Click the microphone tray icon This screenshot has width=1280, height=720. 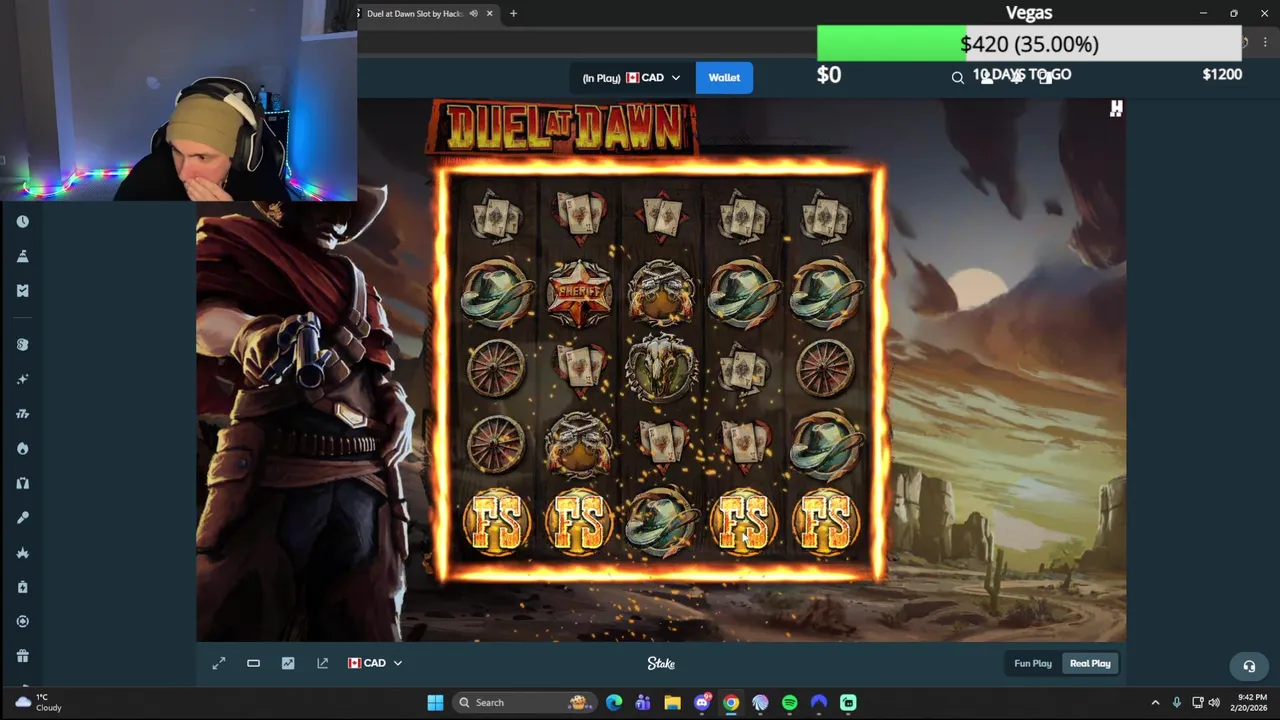click(x=1177, y=703)
